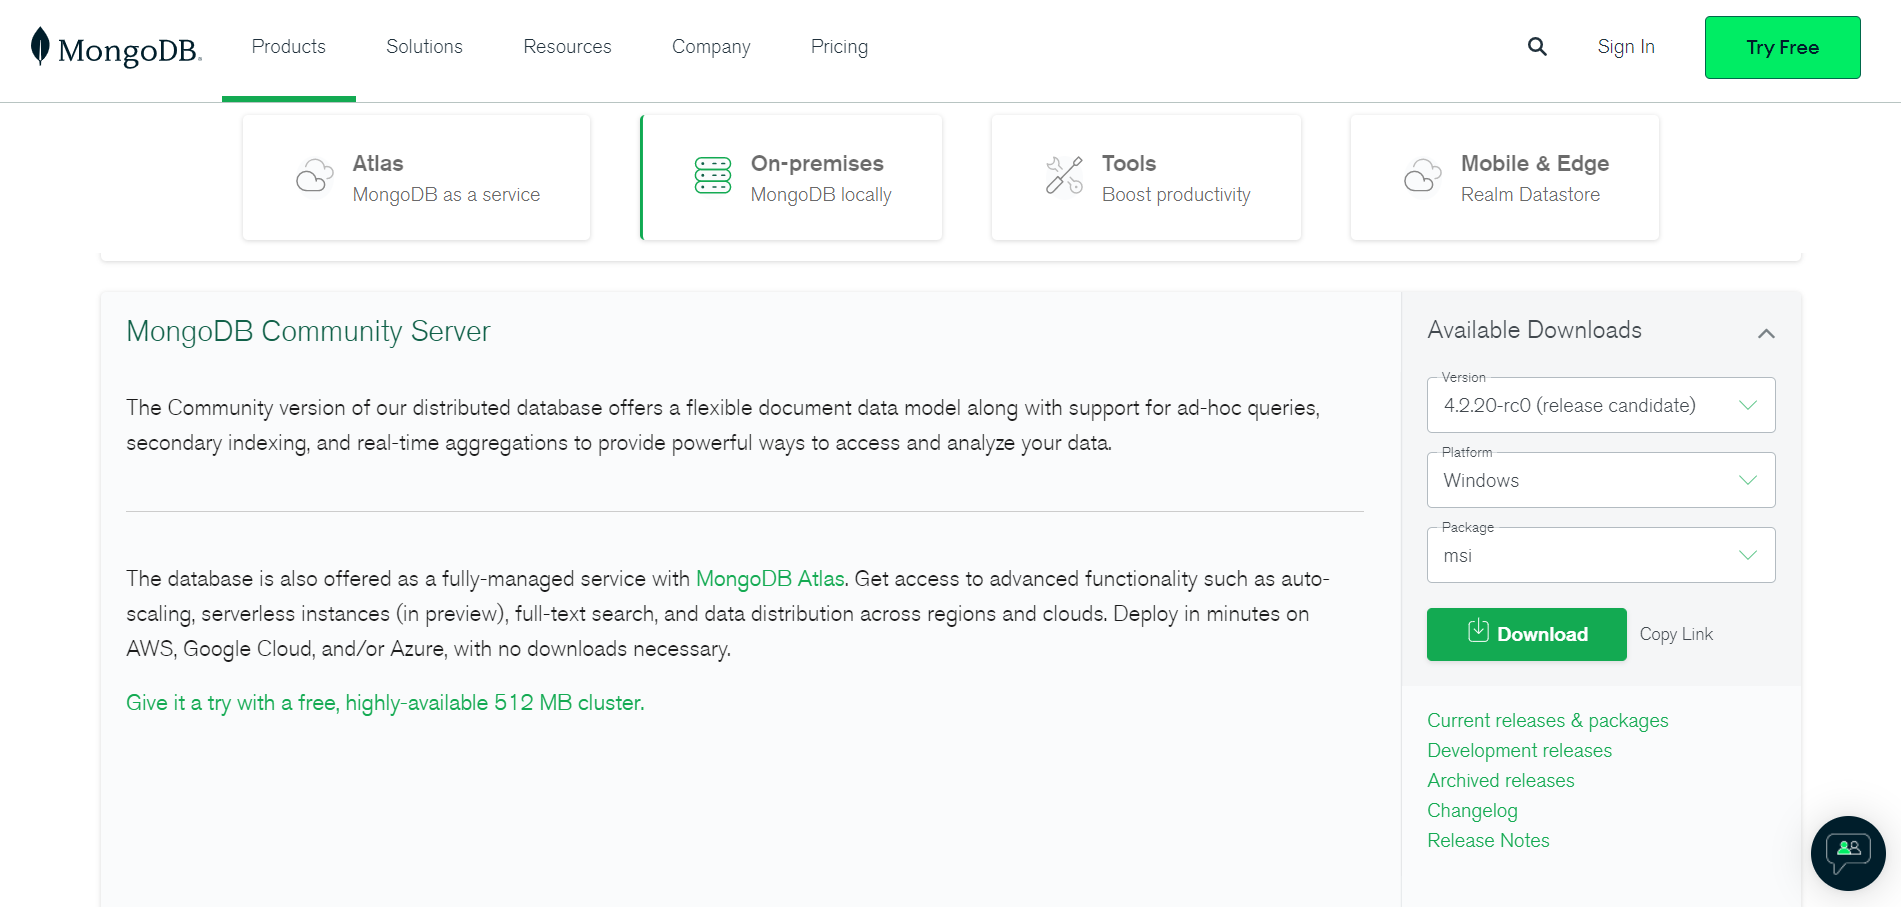The image size is (1901, 907).
Task: Open the Resources menu
Action: pos(567,47)
